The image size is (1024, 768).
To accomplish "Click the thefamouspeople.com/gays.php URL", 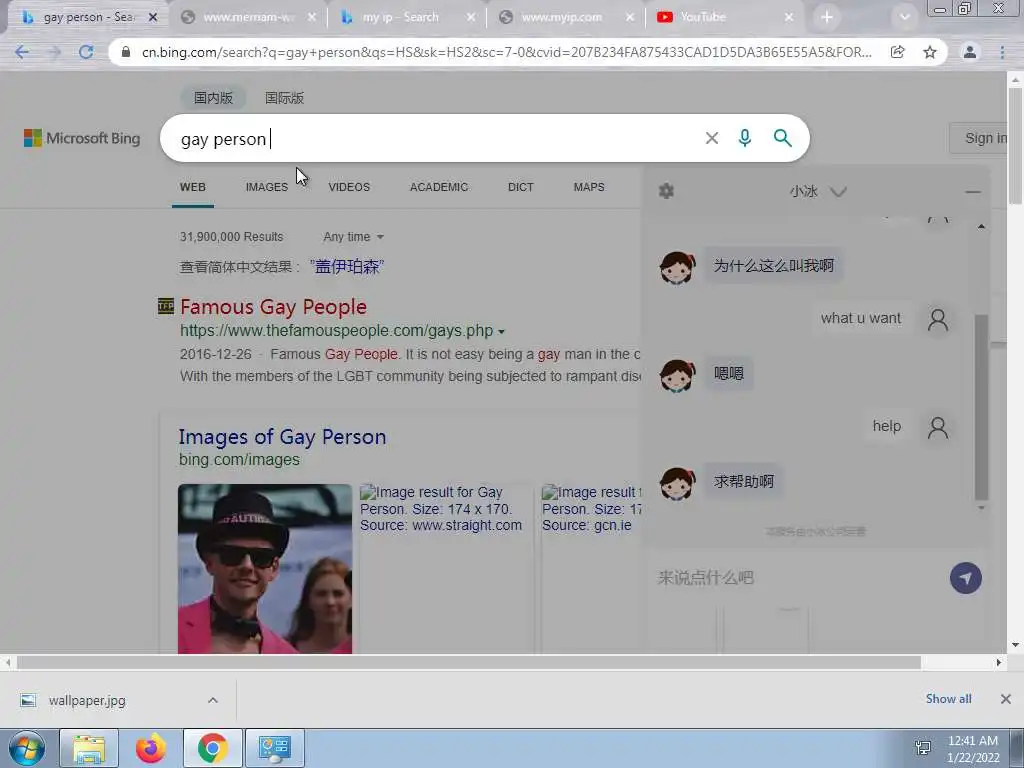I will pos(336,330).
